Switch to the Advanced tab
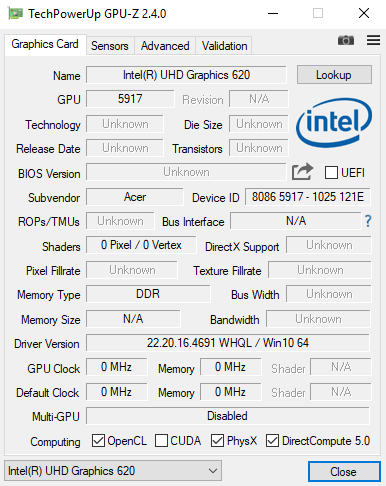 165,46
